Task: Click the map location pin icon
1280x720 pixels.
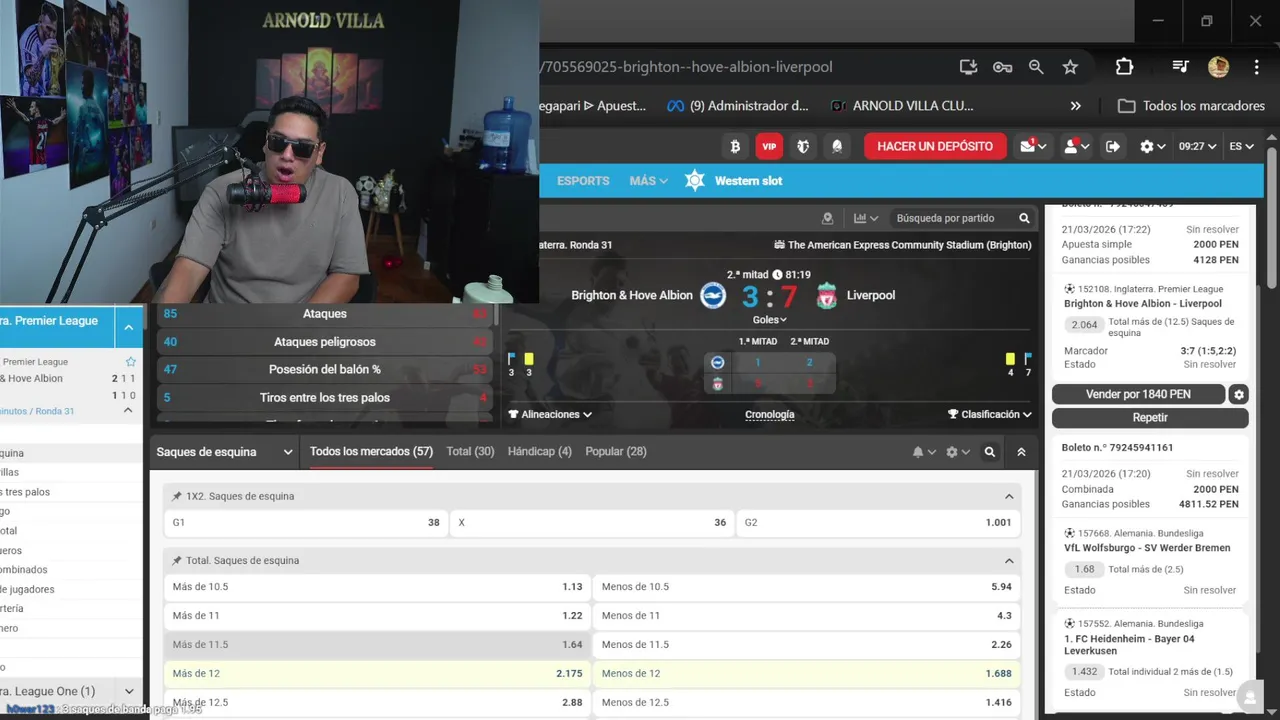Action: pos(827,218)
